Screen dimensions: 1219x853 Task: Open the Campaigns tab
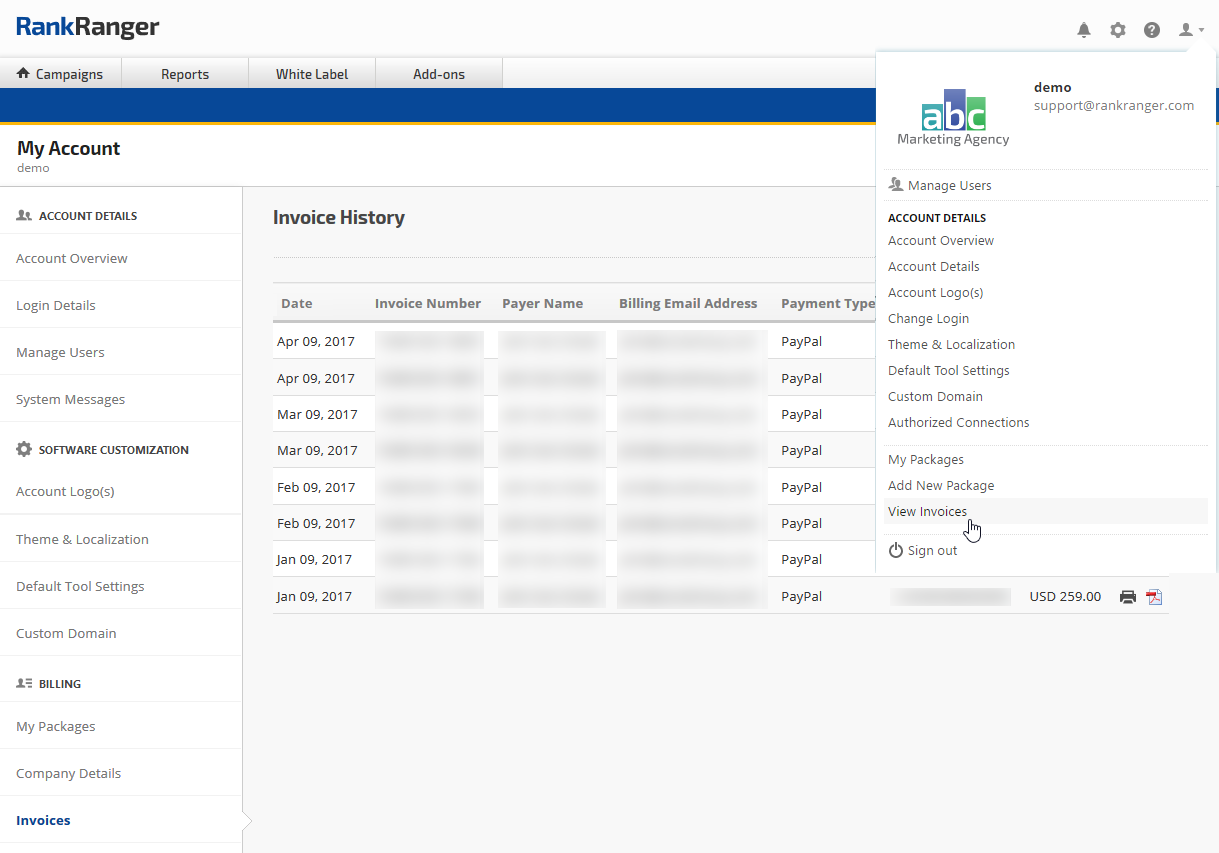pyautogui.click(x=60, y=74)
